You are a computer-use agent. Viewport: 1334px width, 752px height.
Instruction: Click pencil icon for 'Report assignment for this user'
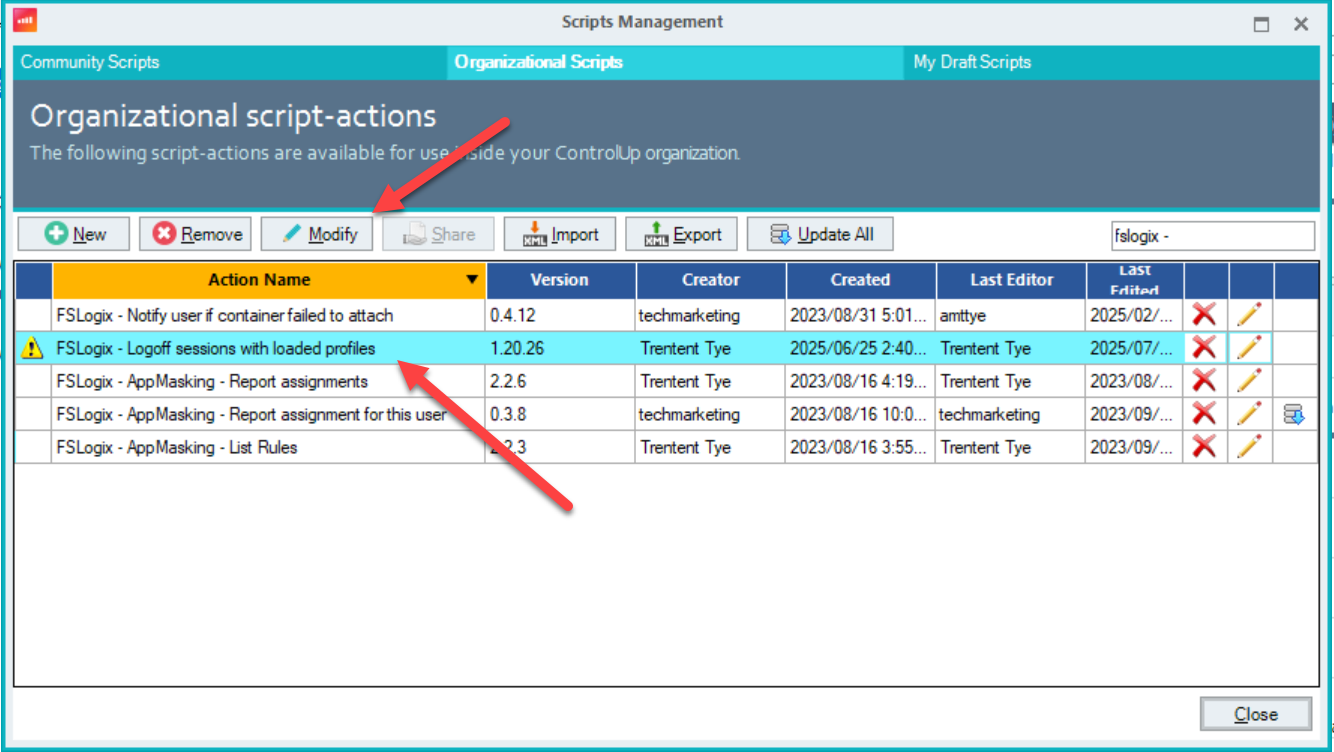[x=1249, y=414]
